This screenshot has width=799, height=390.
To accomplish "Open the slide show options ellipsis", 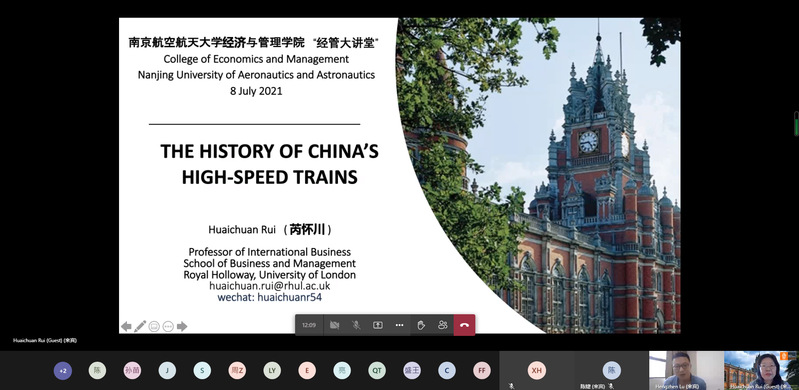I will click(168, 326).
